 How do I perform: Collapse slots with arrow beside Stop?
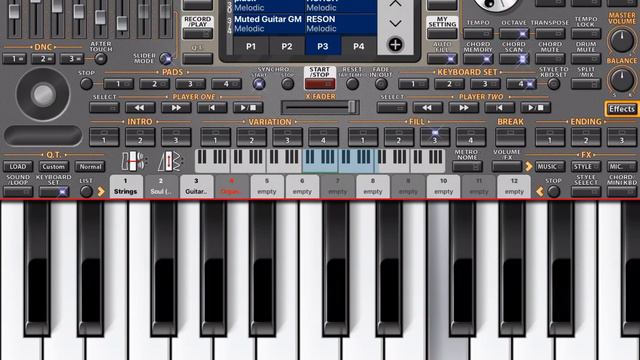(540, 191)
